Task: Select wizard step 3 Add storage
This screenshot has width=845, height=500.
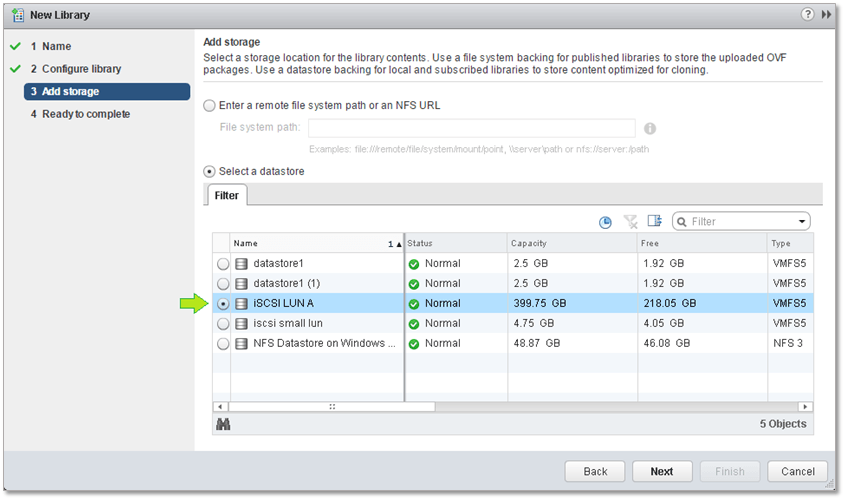Action: pyautogui.click(x=107, y=92)
